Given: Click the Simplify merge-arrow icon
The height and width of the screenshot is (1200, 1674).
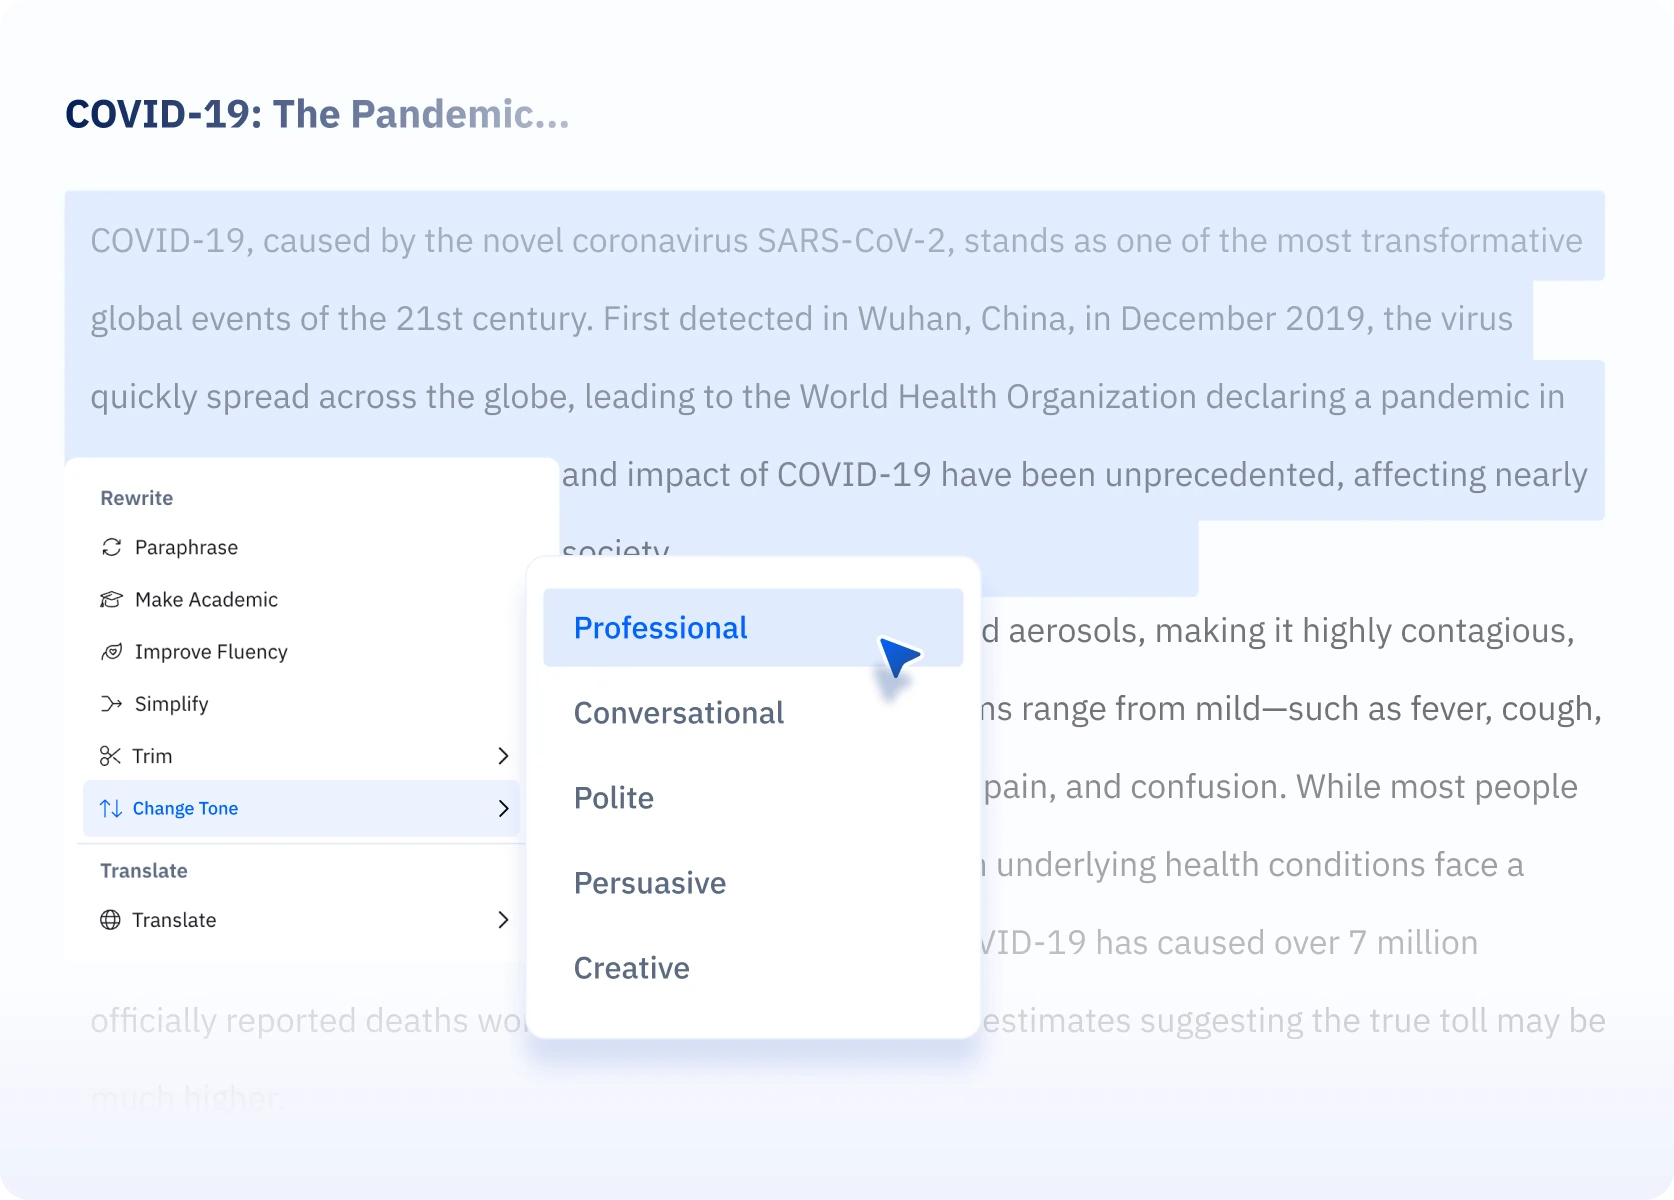Looking at the screenshot, I should pyautogui.click(x=111, y=704).
